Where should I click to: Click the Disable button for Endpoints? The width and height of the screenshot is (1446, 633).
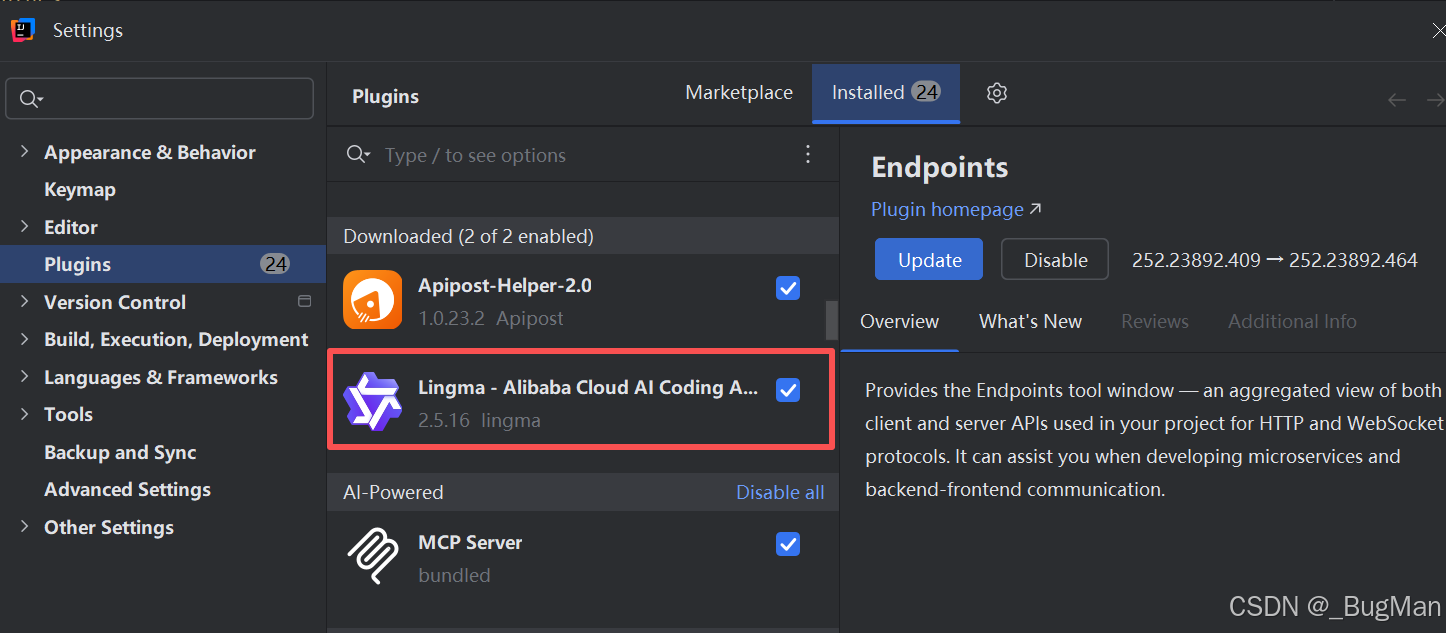1055,260
